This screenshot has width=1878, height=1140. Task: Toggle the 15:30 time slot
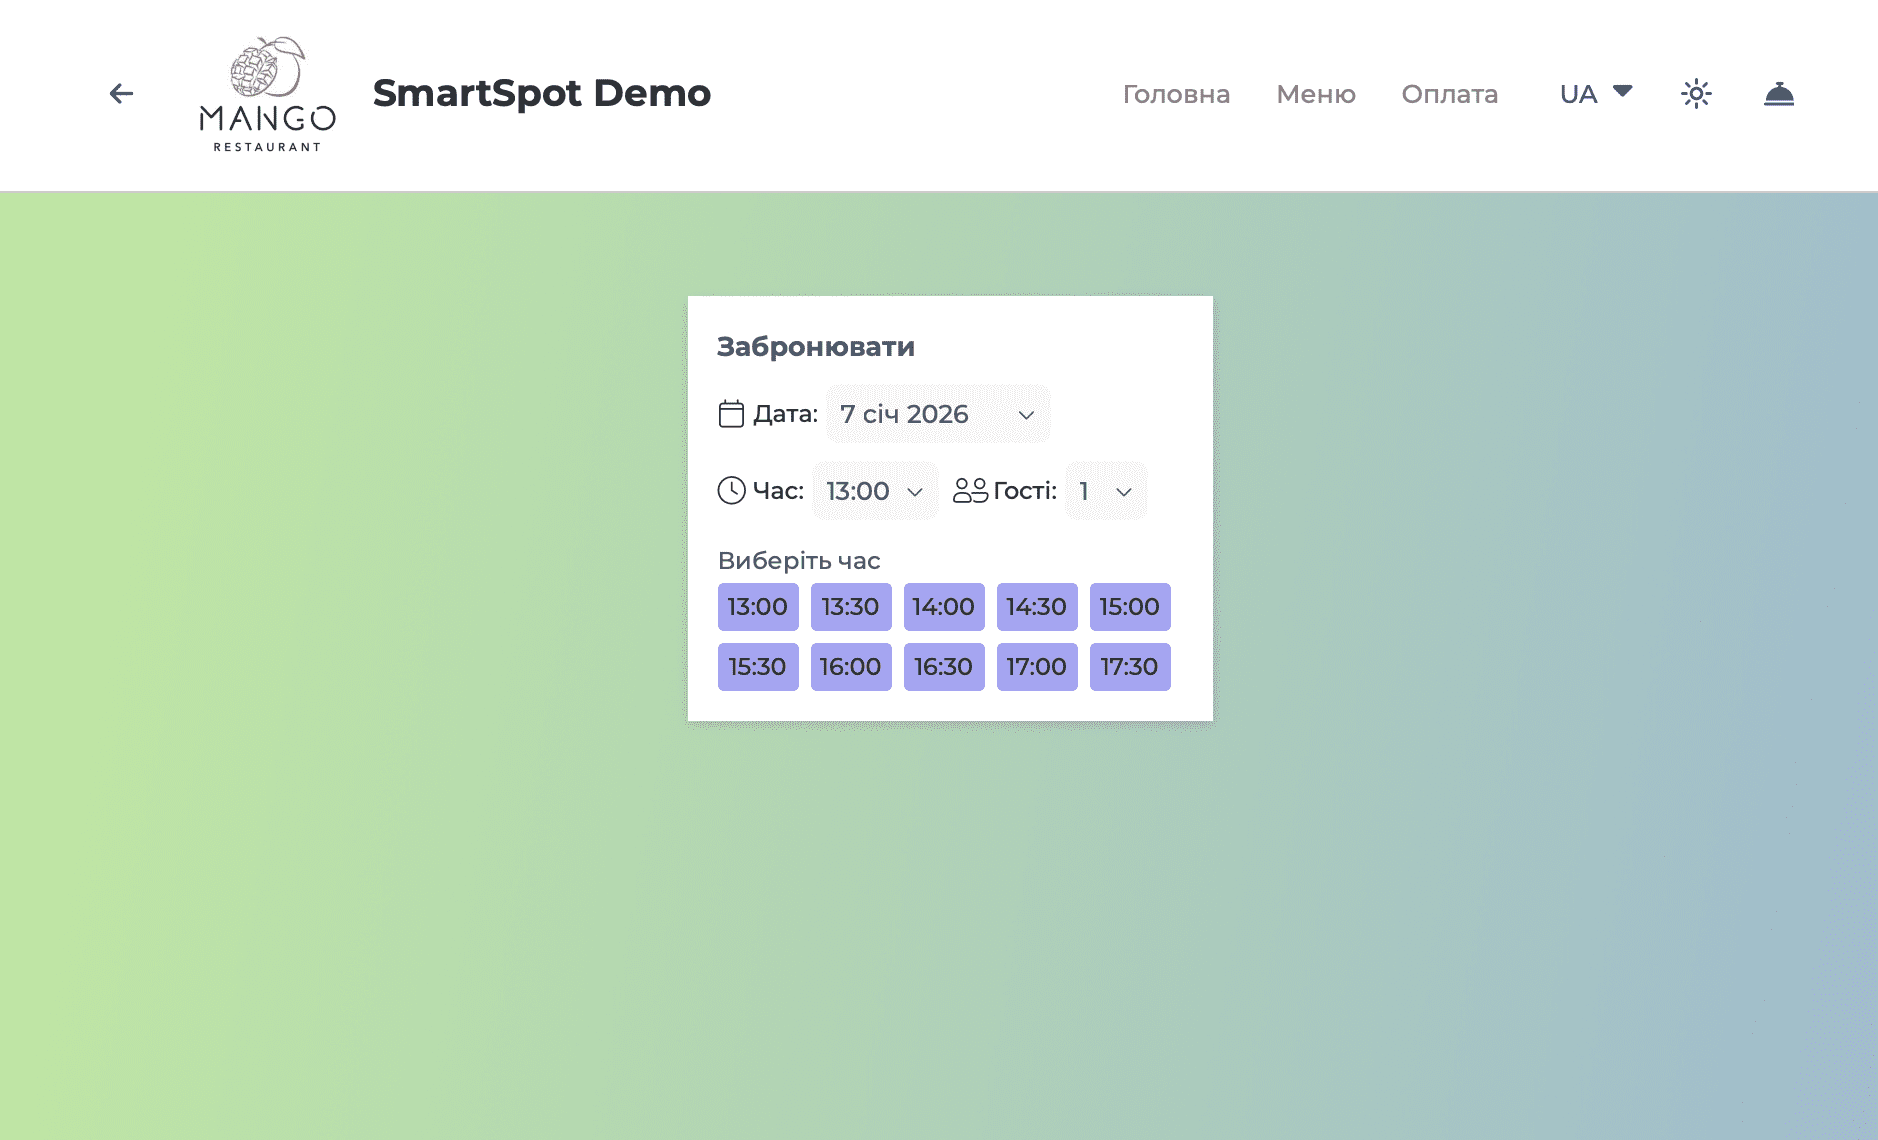[x=757, y=666]
